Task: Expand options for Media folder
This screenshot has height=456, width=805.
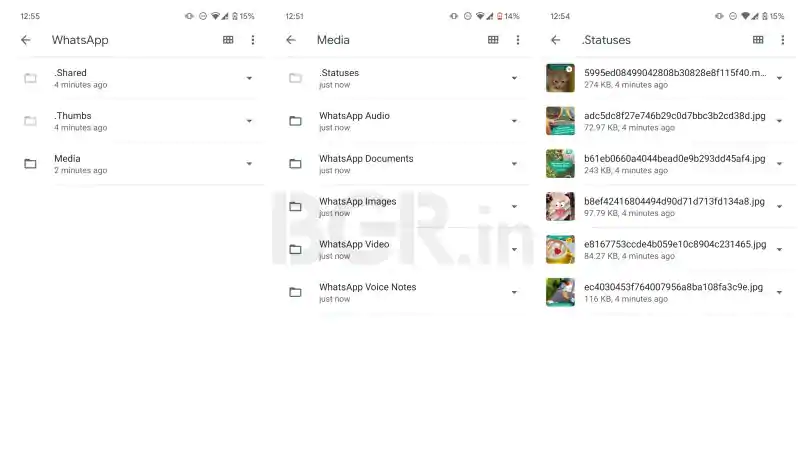Action: click(249, 164)
